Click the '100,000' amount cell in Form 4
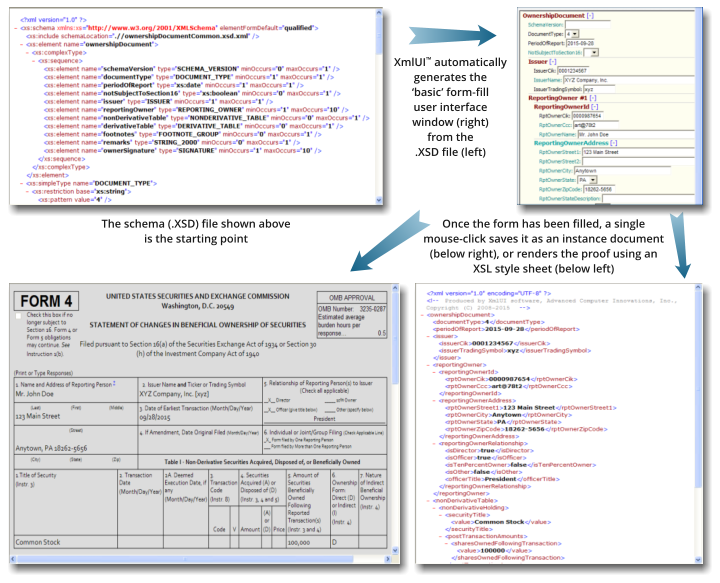The image size is (720, 583). tap(298, 543)
